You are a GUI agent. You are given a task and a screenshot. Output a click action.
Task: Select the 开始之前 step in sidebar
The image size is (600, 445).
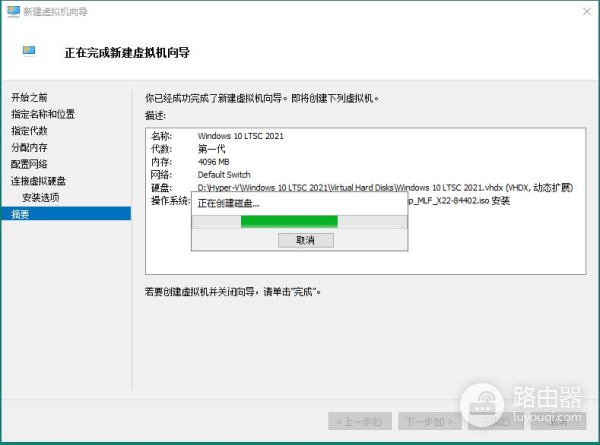coord(29,97)
